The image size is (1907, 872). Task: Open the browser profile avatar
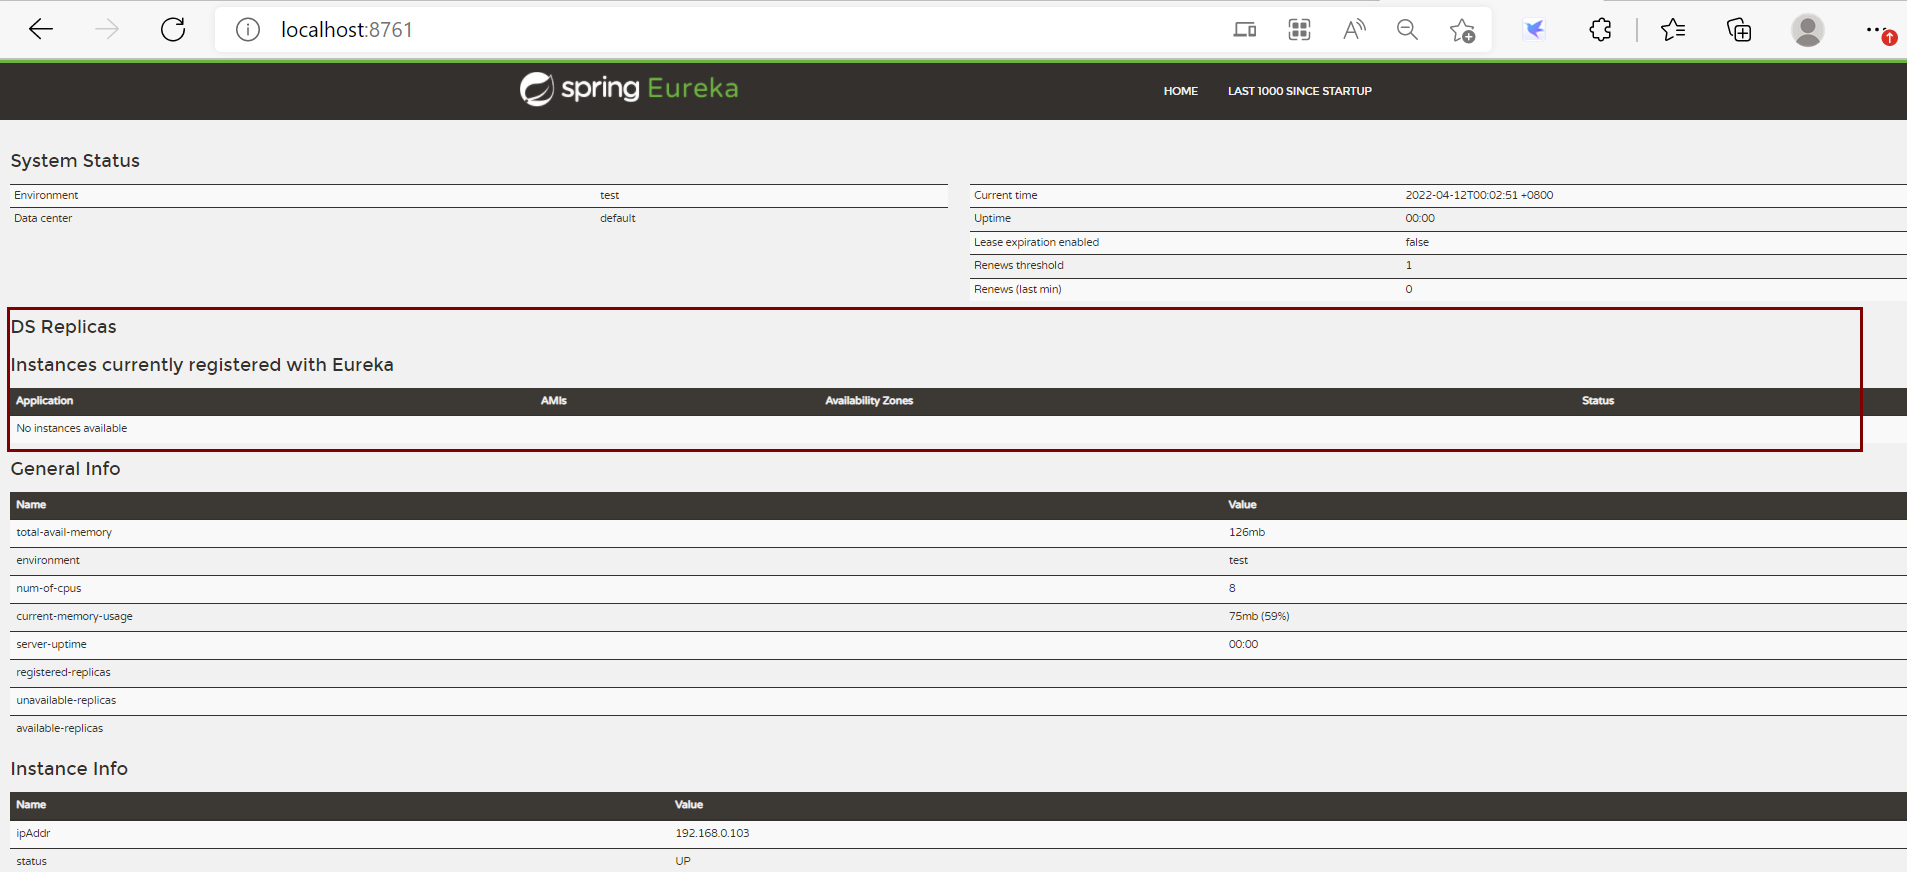tap(1807, 30)
